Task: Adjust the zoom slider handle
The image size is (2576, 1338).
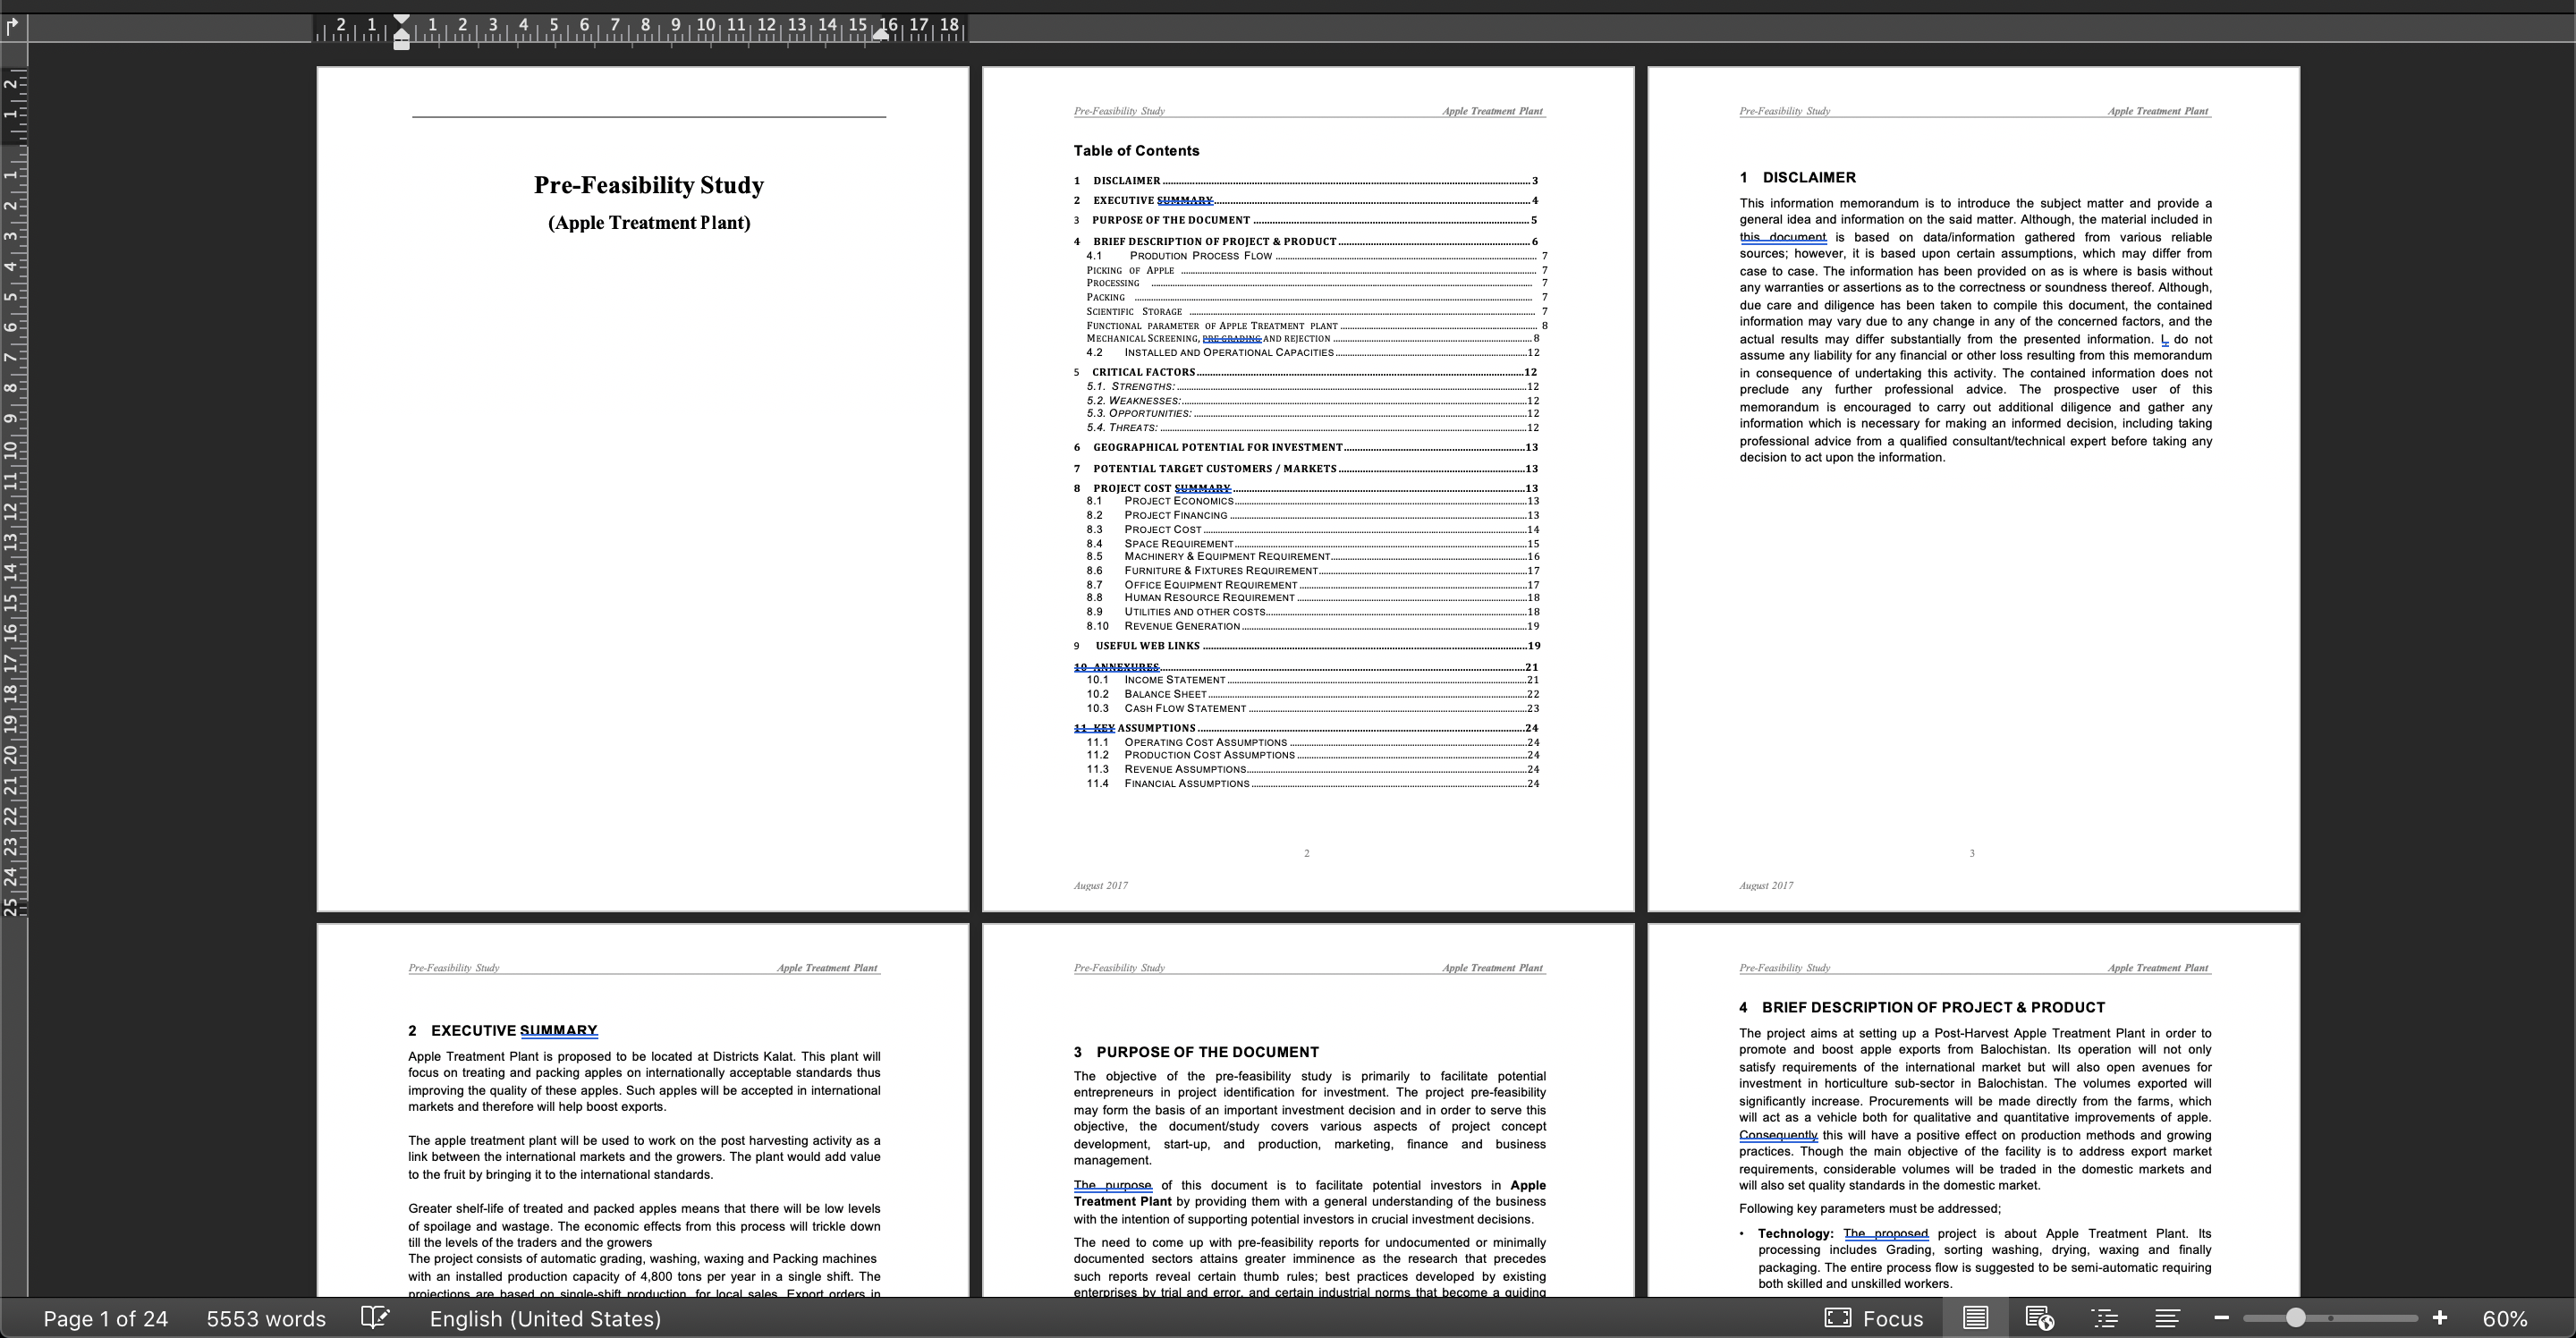Action: click(x=2296, y=1318)
